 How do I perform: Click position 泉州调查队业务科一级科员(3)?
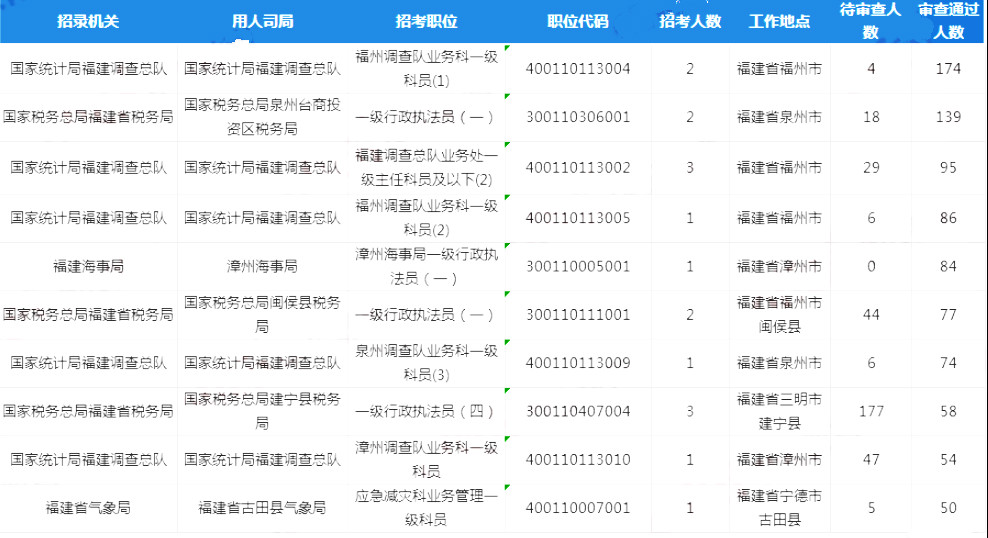pos(426,363)
